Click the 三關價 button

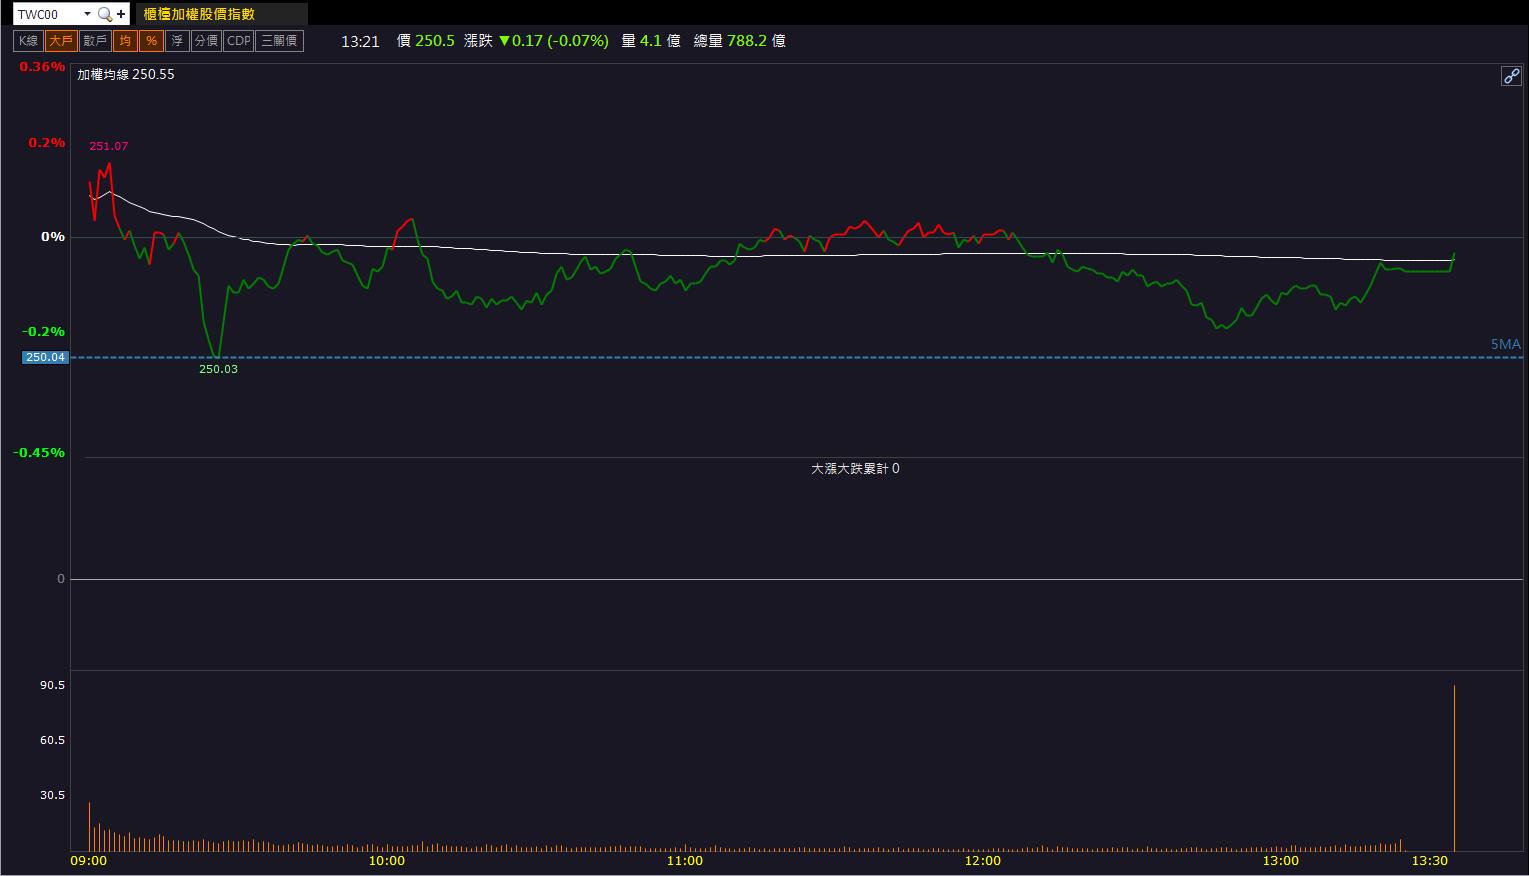(x=279, y=41)
